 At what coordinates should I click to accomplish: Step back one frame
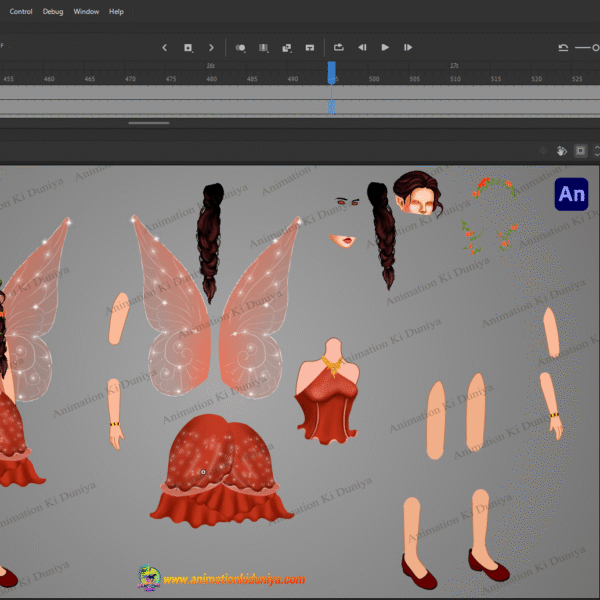pos(362,47)
